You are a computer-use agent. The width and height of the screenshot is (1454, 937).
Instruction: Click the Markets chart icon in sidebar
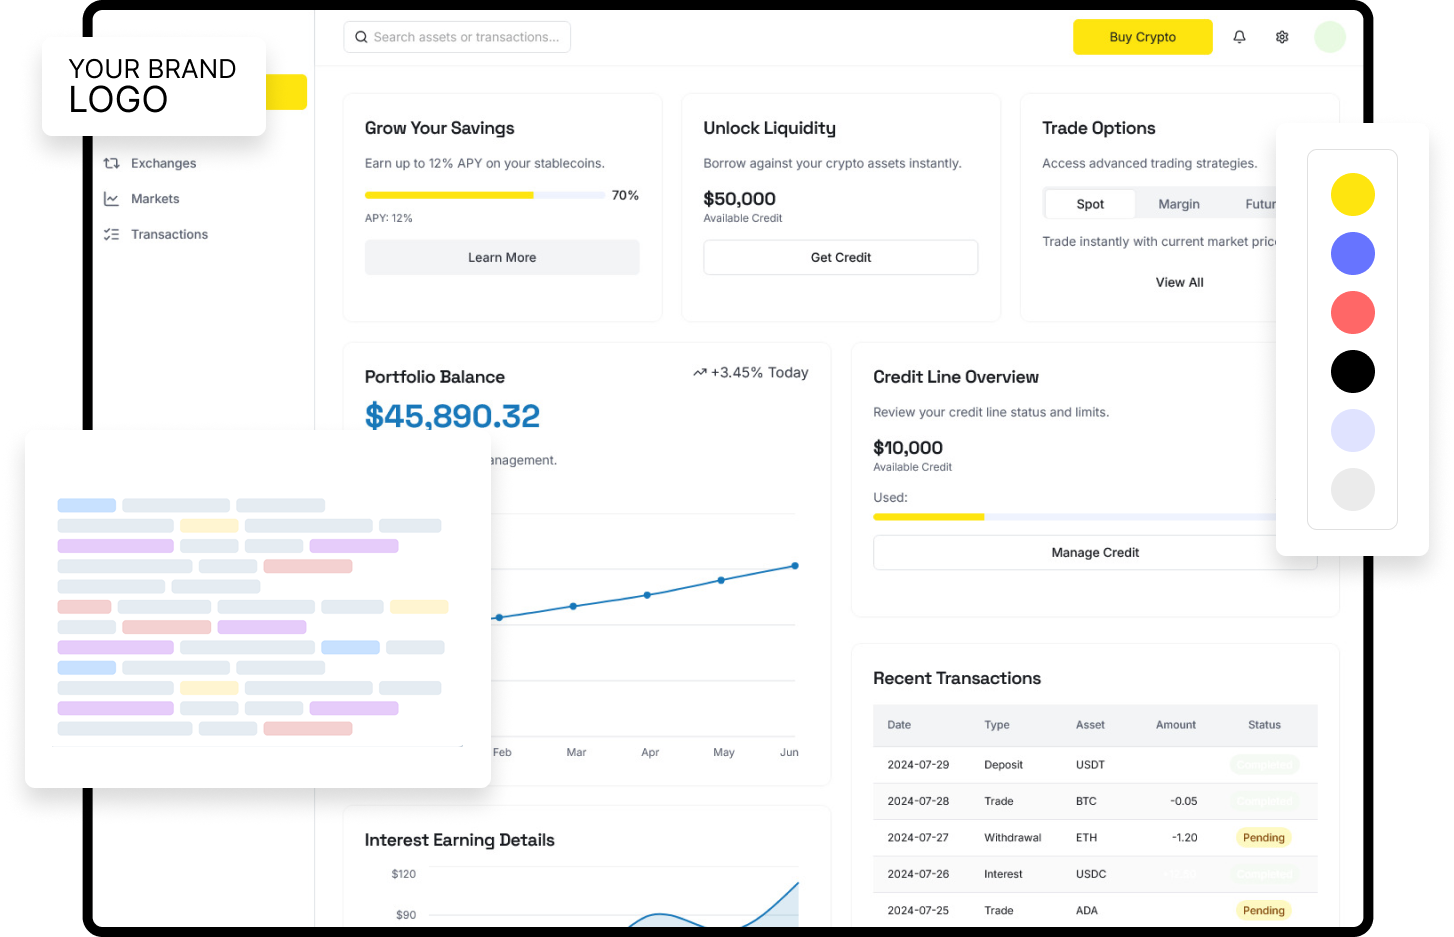pos(112,199)
